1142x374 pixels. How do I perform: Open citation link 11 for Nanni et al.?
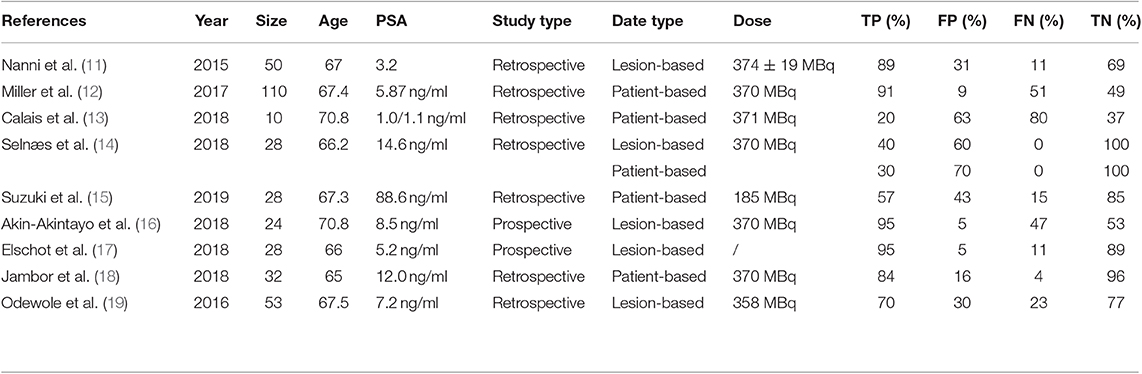(92, 65)
